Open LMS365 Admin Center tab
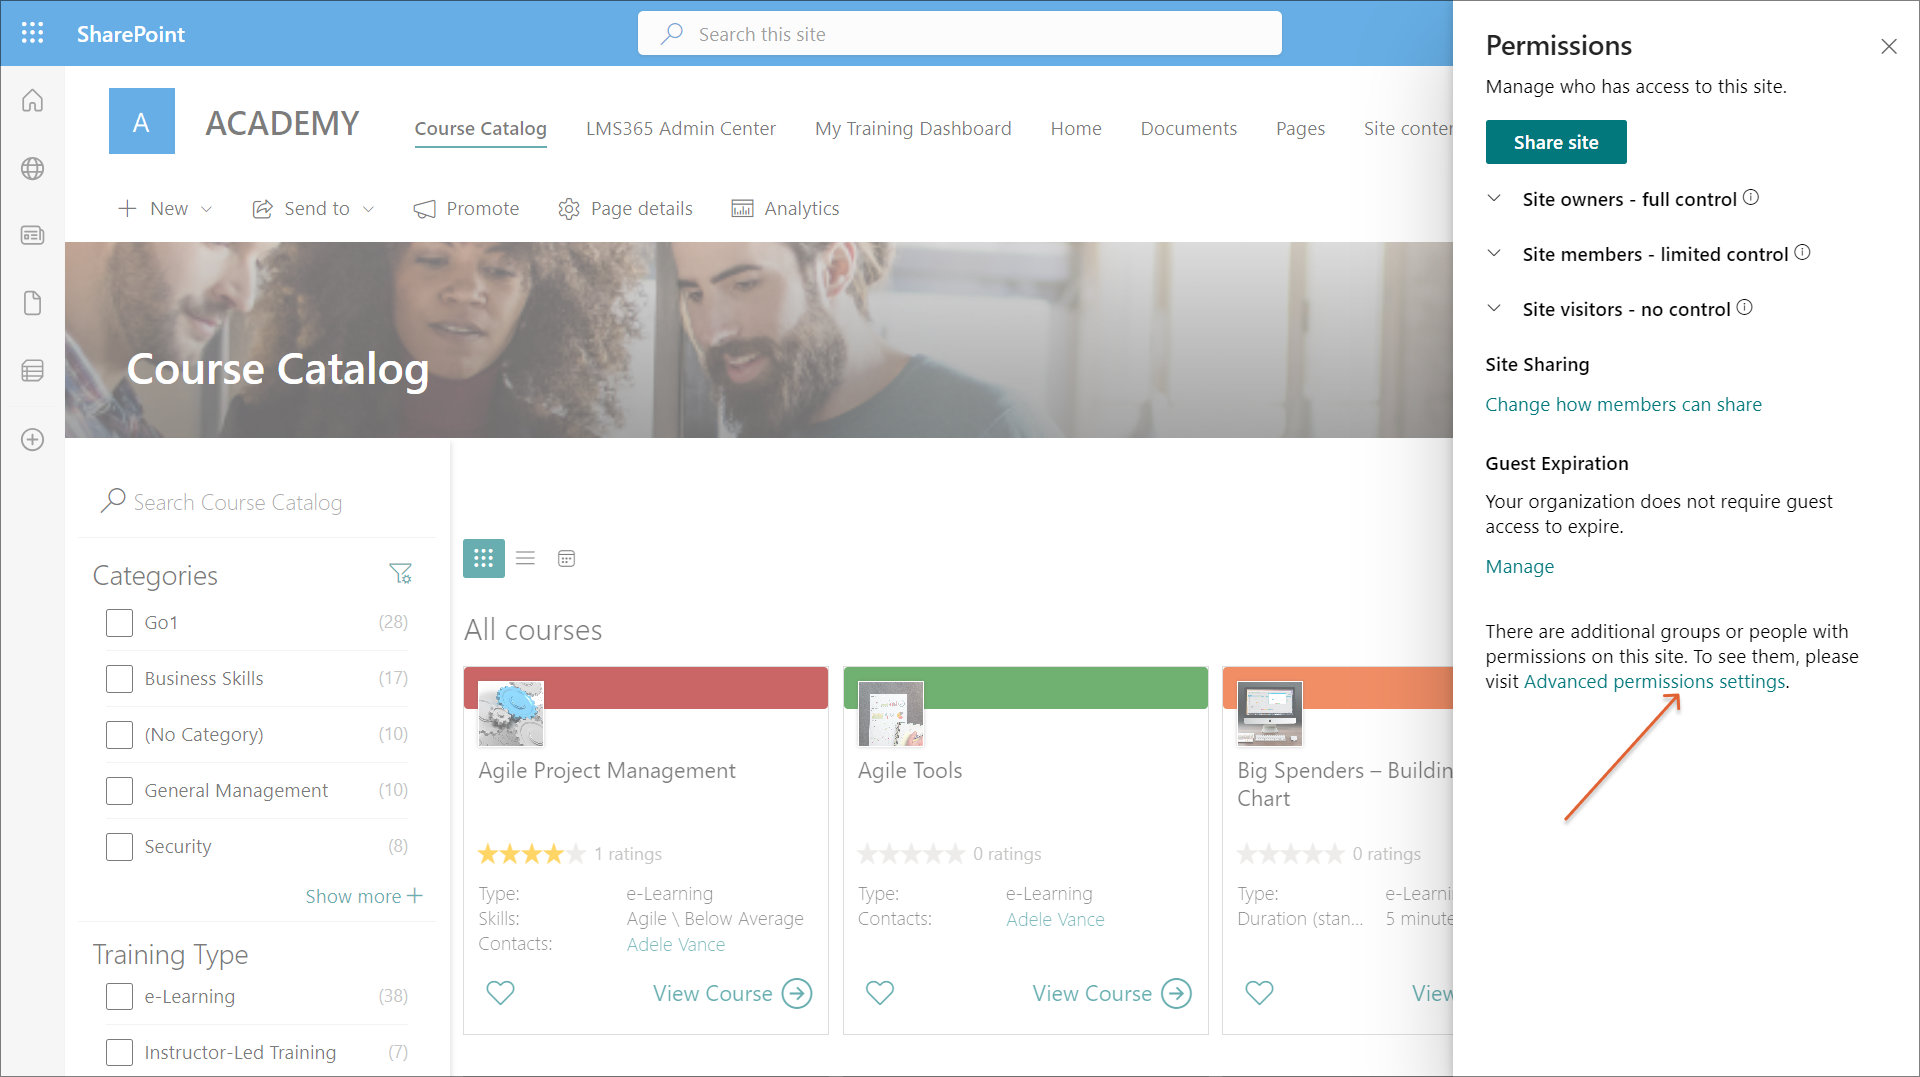The width and height of the screenshot is (1920, 1077). [x=680, y=128]
